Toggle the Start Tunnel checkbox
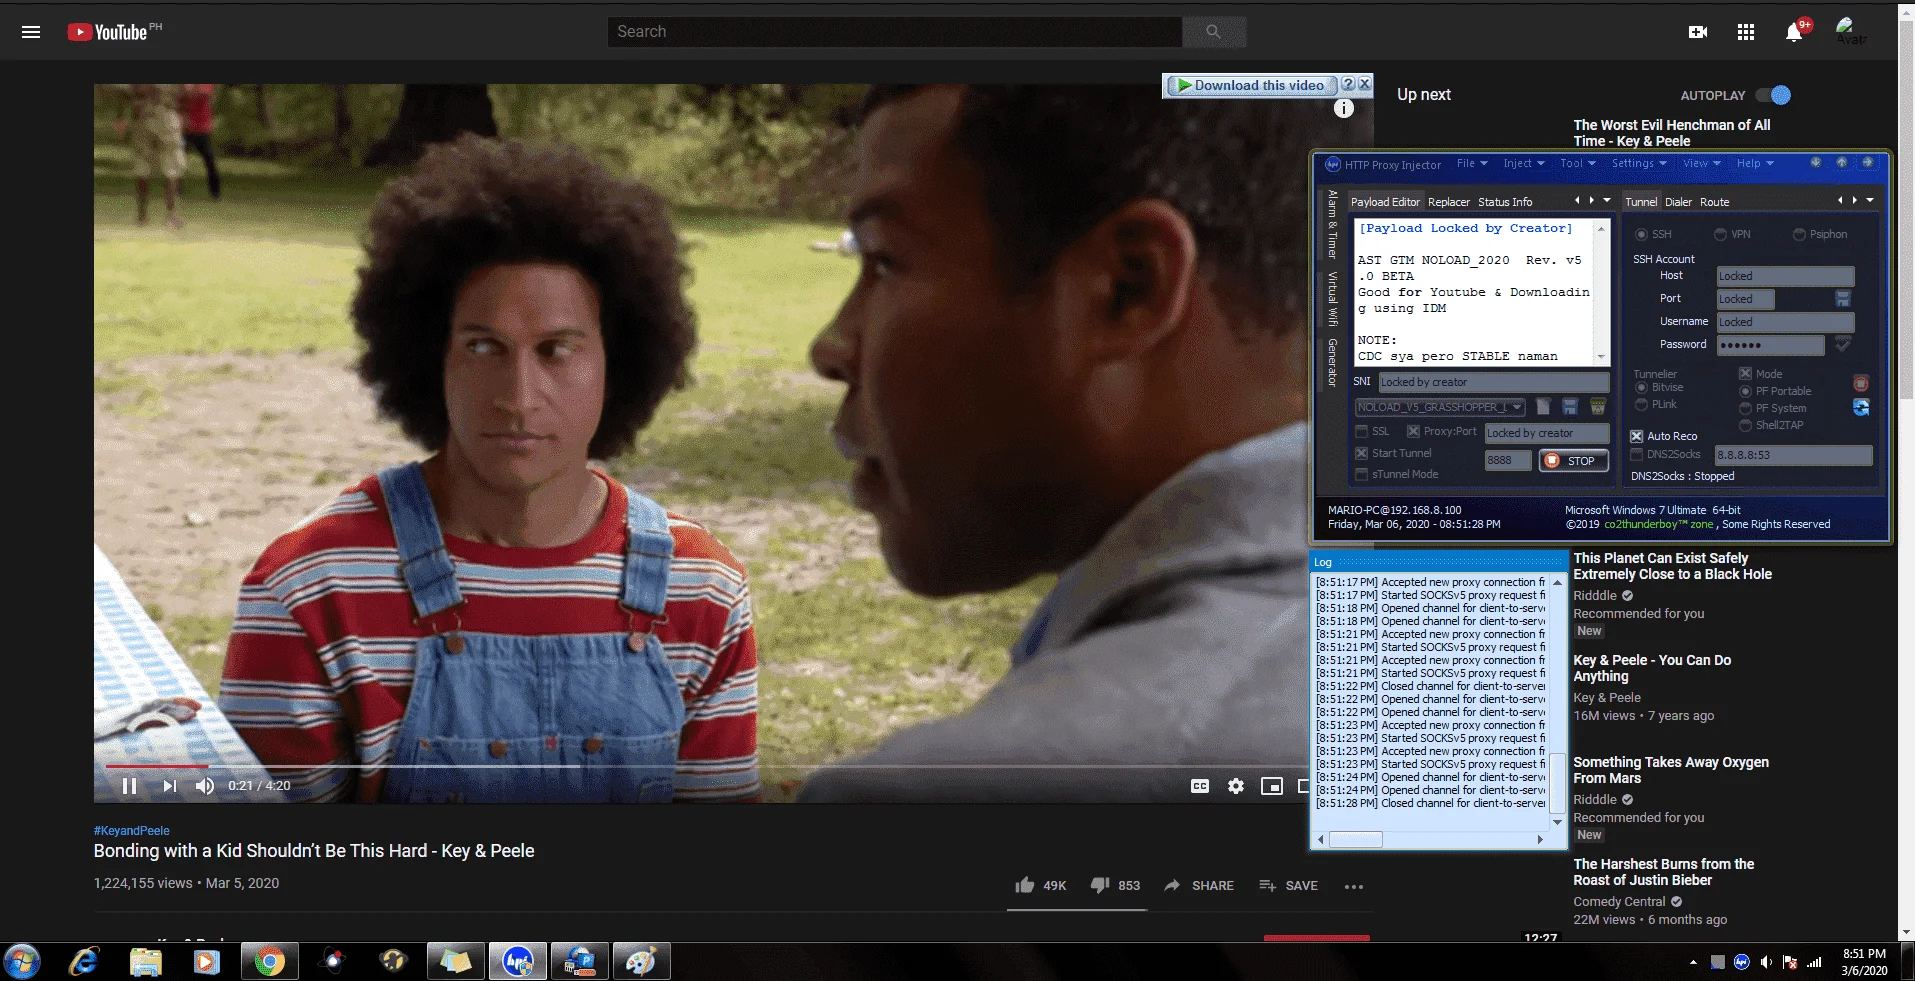The width and height of the screenshot is (1915, 981). point(1361,453)
